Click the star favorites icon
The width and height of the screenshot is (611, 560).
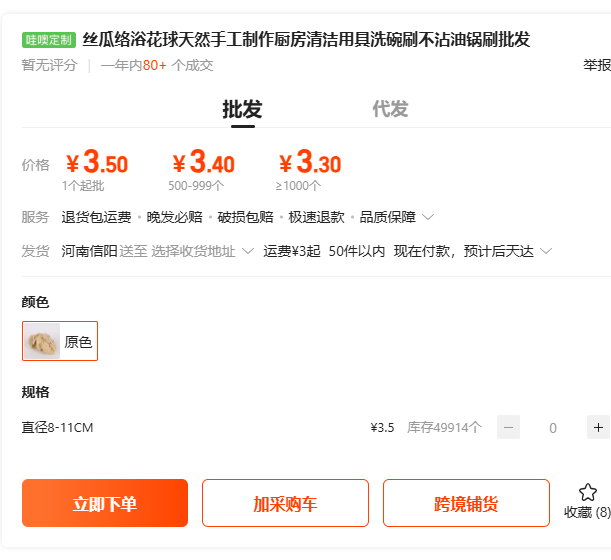click(587, 492)
